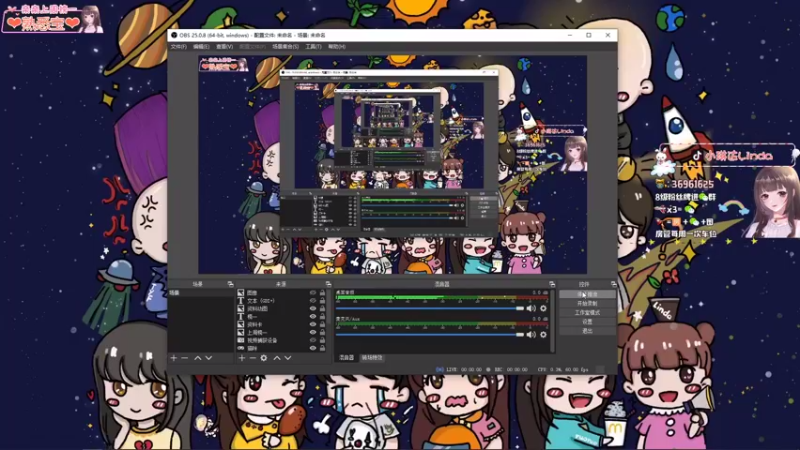
Task: Click the image icon of 资料卡 source
Action: (x=241, y=324)
